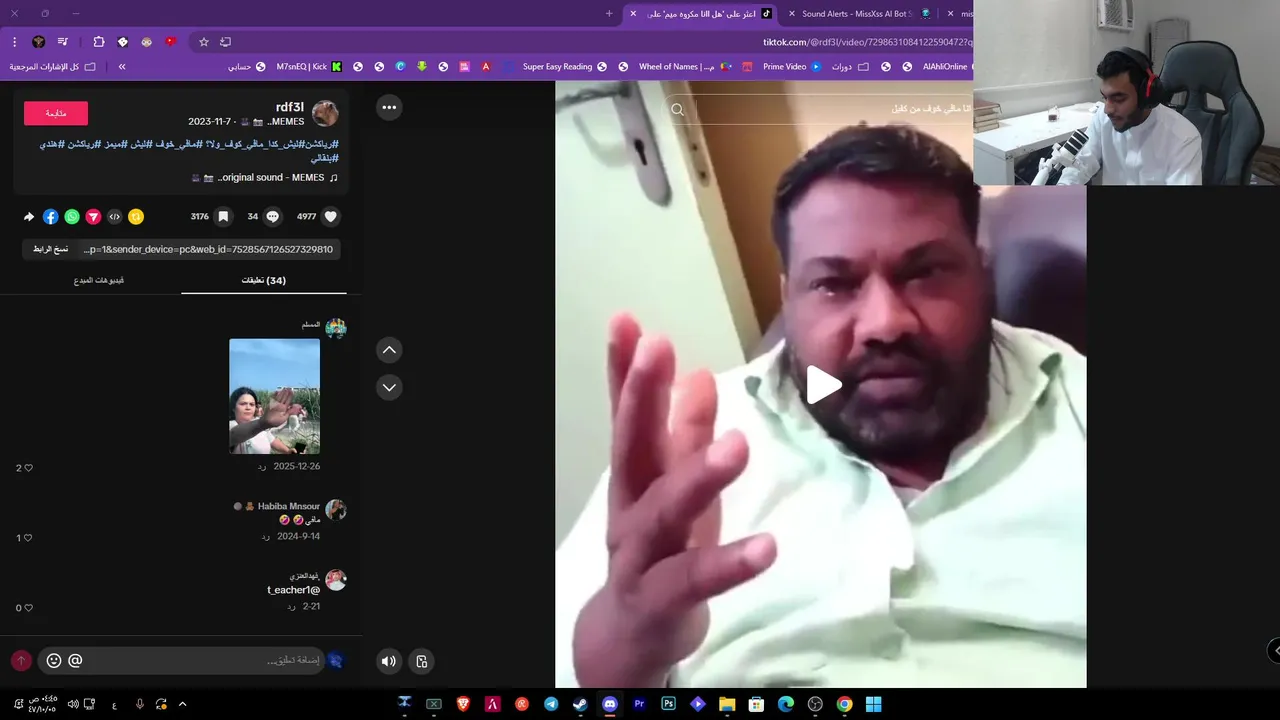Switch to the creator videos tab
This screenshot has height=720, width=1280.
(x=99, y=280)
